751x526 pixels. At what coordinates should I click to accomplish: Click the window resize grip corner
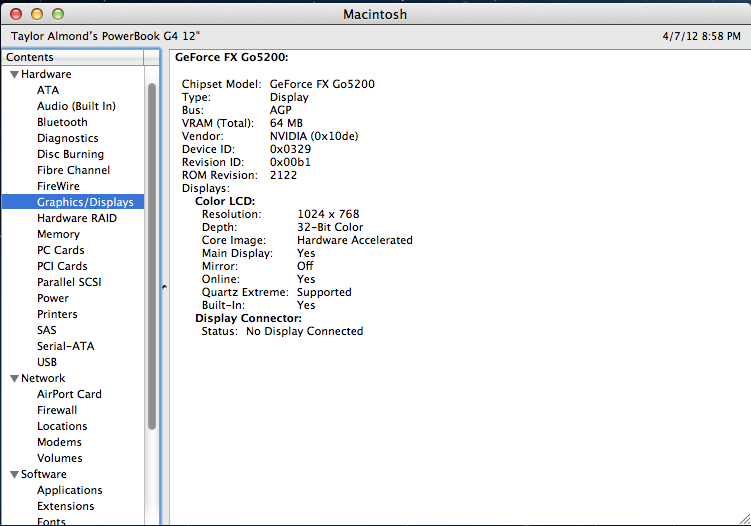(745, 519)
